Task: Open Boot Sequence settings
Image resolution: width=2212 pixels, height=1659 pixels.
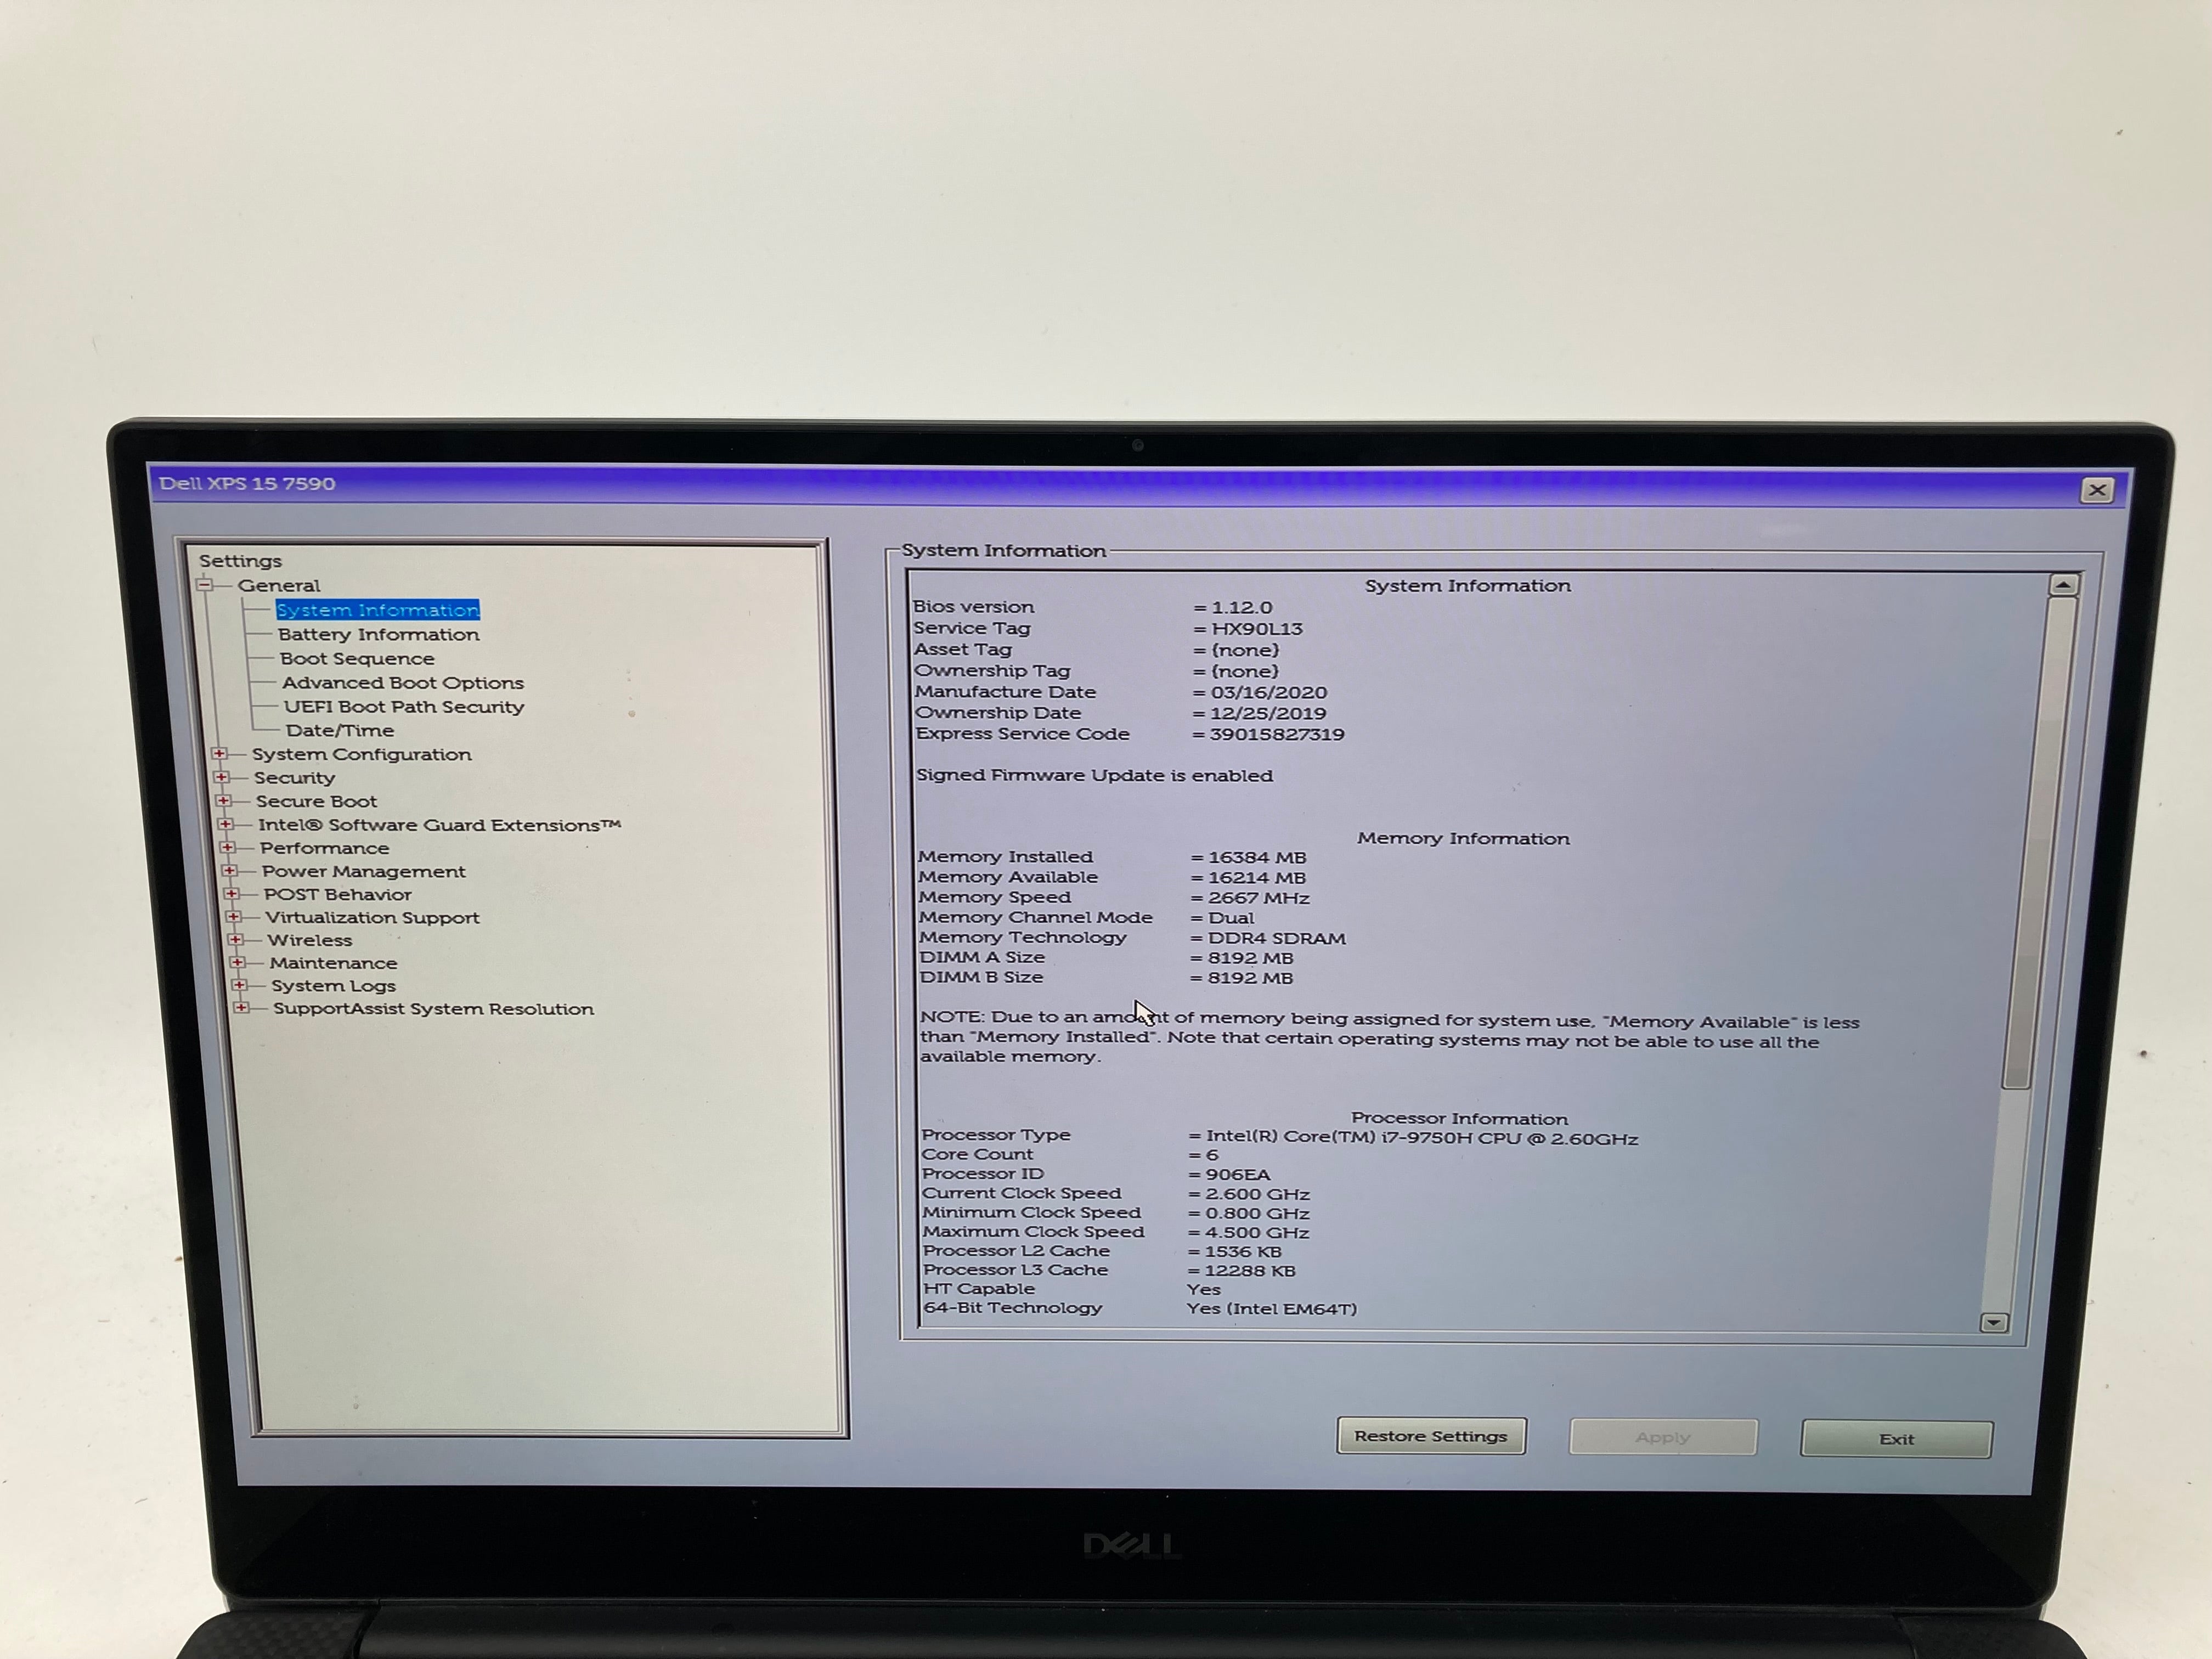Action: coord(357,658)
